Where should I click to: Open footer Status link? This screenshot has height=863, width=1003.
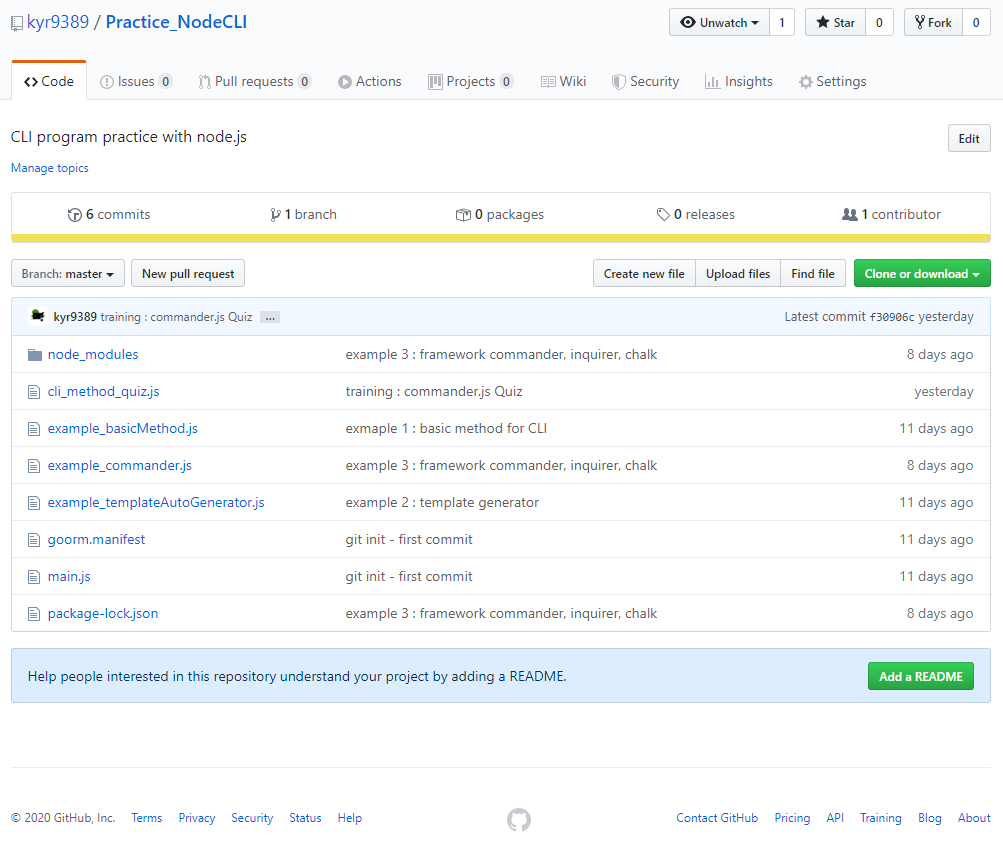(x=305, y=818)
